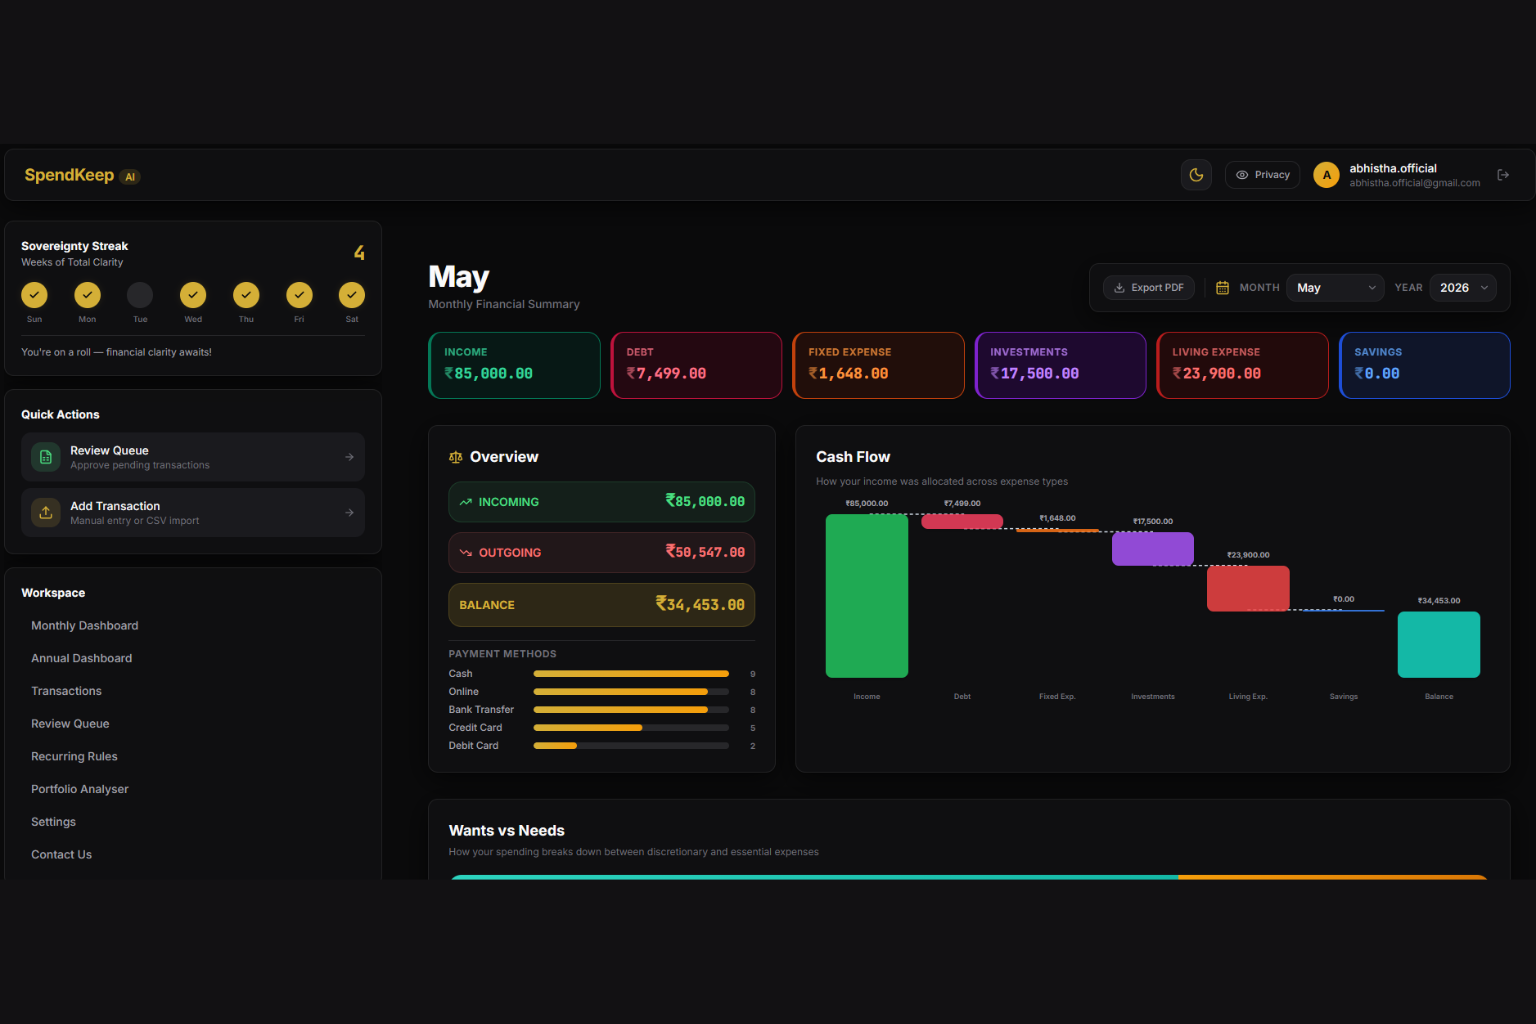This screenshot has height=1024, width=1536.
Task: Click the Bank Transfer payment bar
Action: 631,710
